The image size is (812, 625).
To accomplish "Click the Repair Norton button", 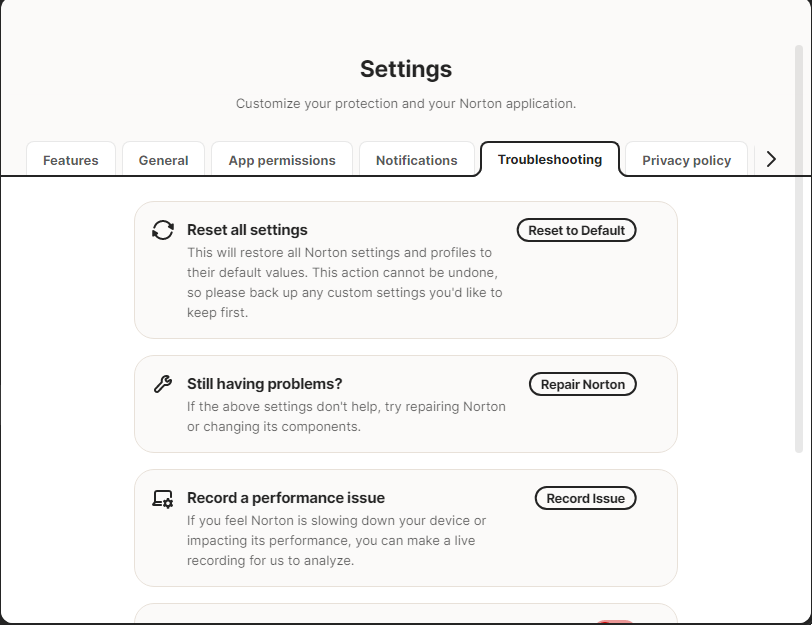I will coord(583,384).
